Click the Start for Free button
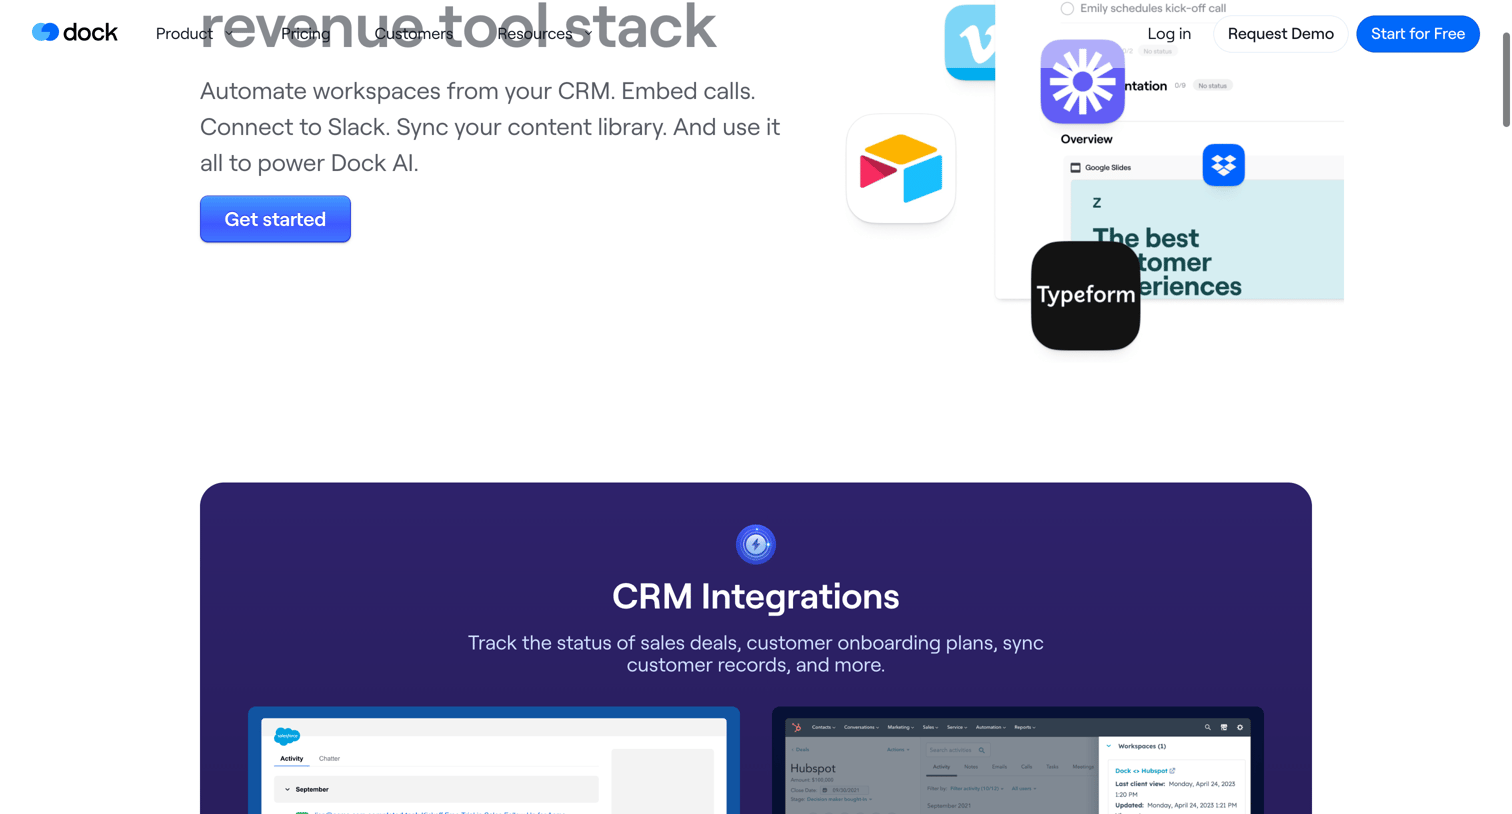The height and width of the screenshot is (814, 1512). [x=1417, y=34]
